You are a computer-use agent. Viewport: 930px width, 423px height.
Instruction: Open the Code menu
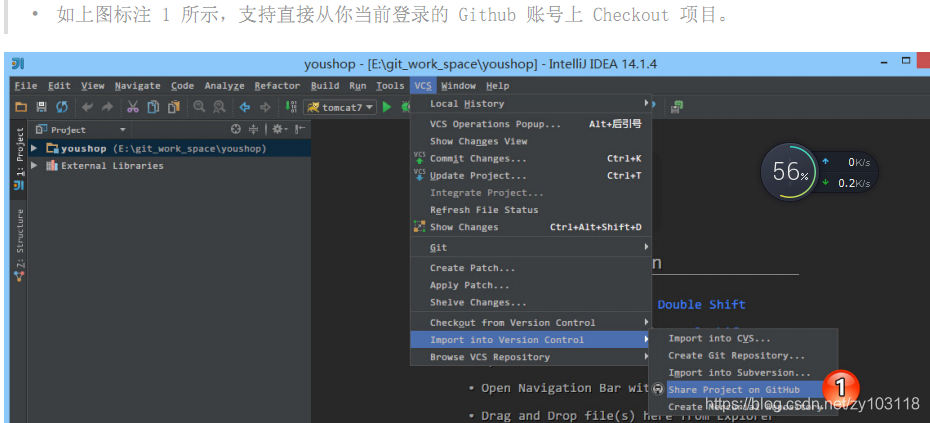tap(183, 86)
